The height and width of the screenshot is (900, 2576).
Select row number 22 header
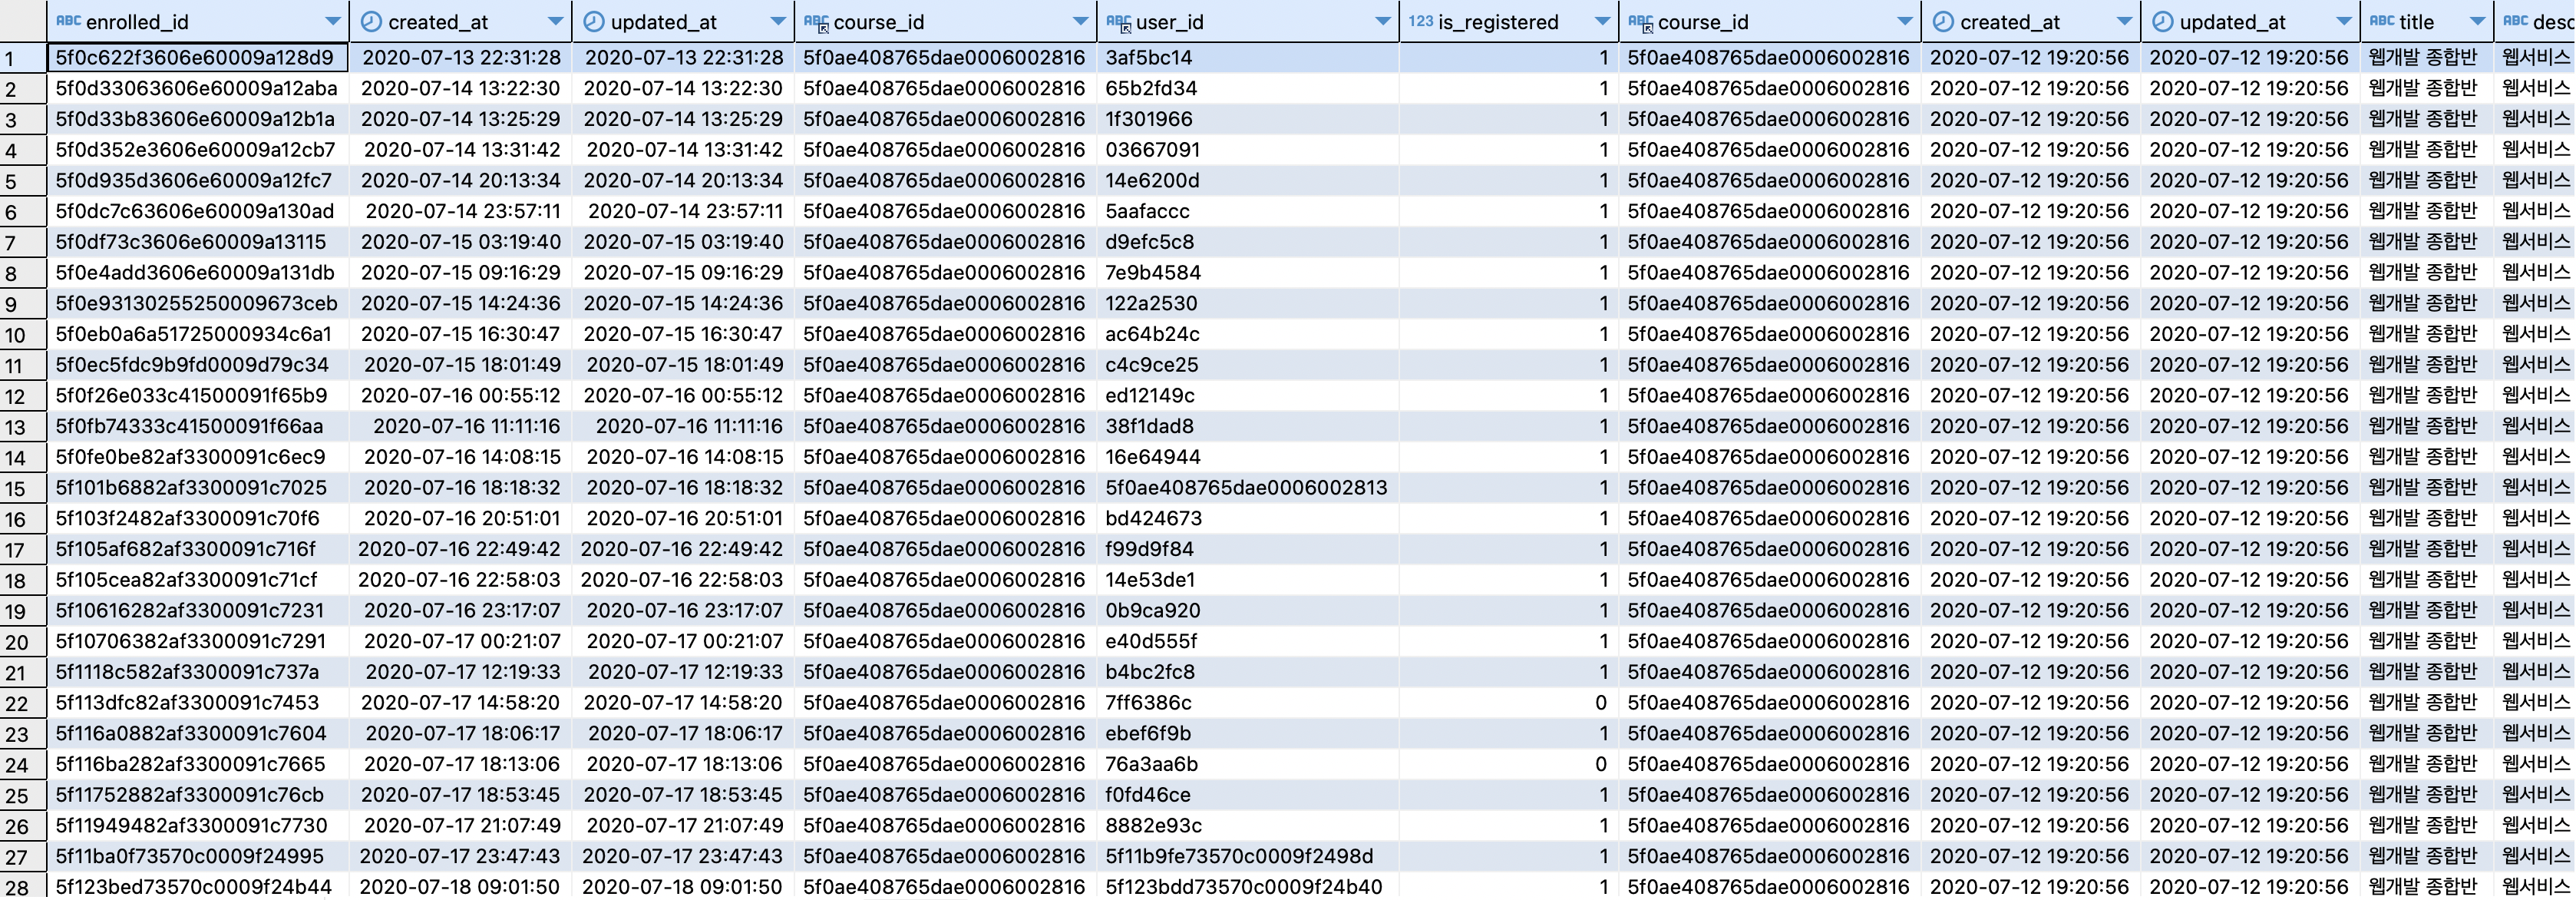click(x=16, y=704)
